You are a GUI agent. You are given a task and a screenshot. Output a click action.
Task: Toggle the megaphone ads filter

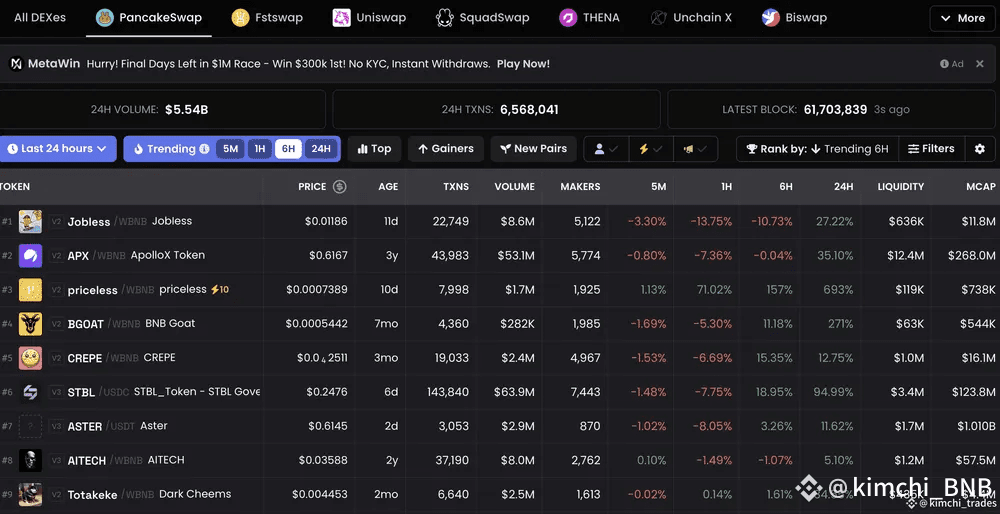(x=695, y=149)
